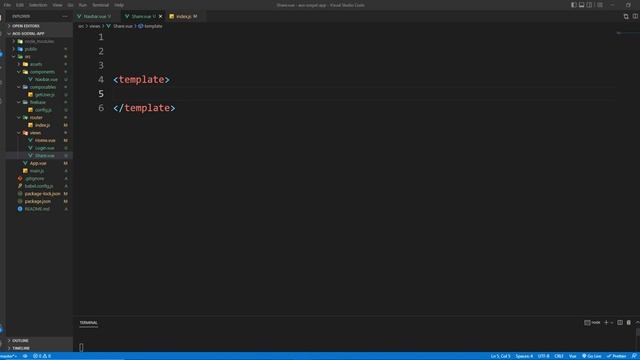Open README.md file
Viewport: 640px width, 360px height.
[39, 209]
